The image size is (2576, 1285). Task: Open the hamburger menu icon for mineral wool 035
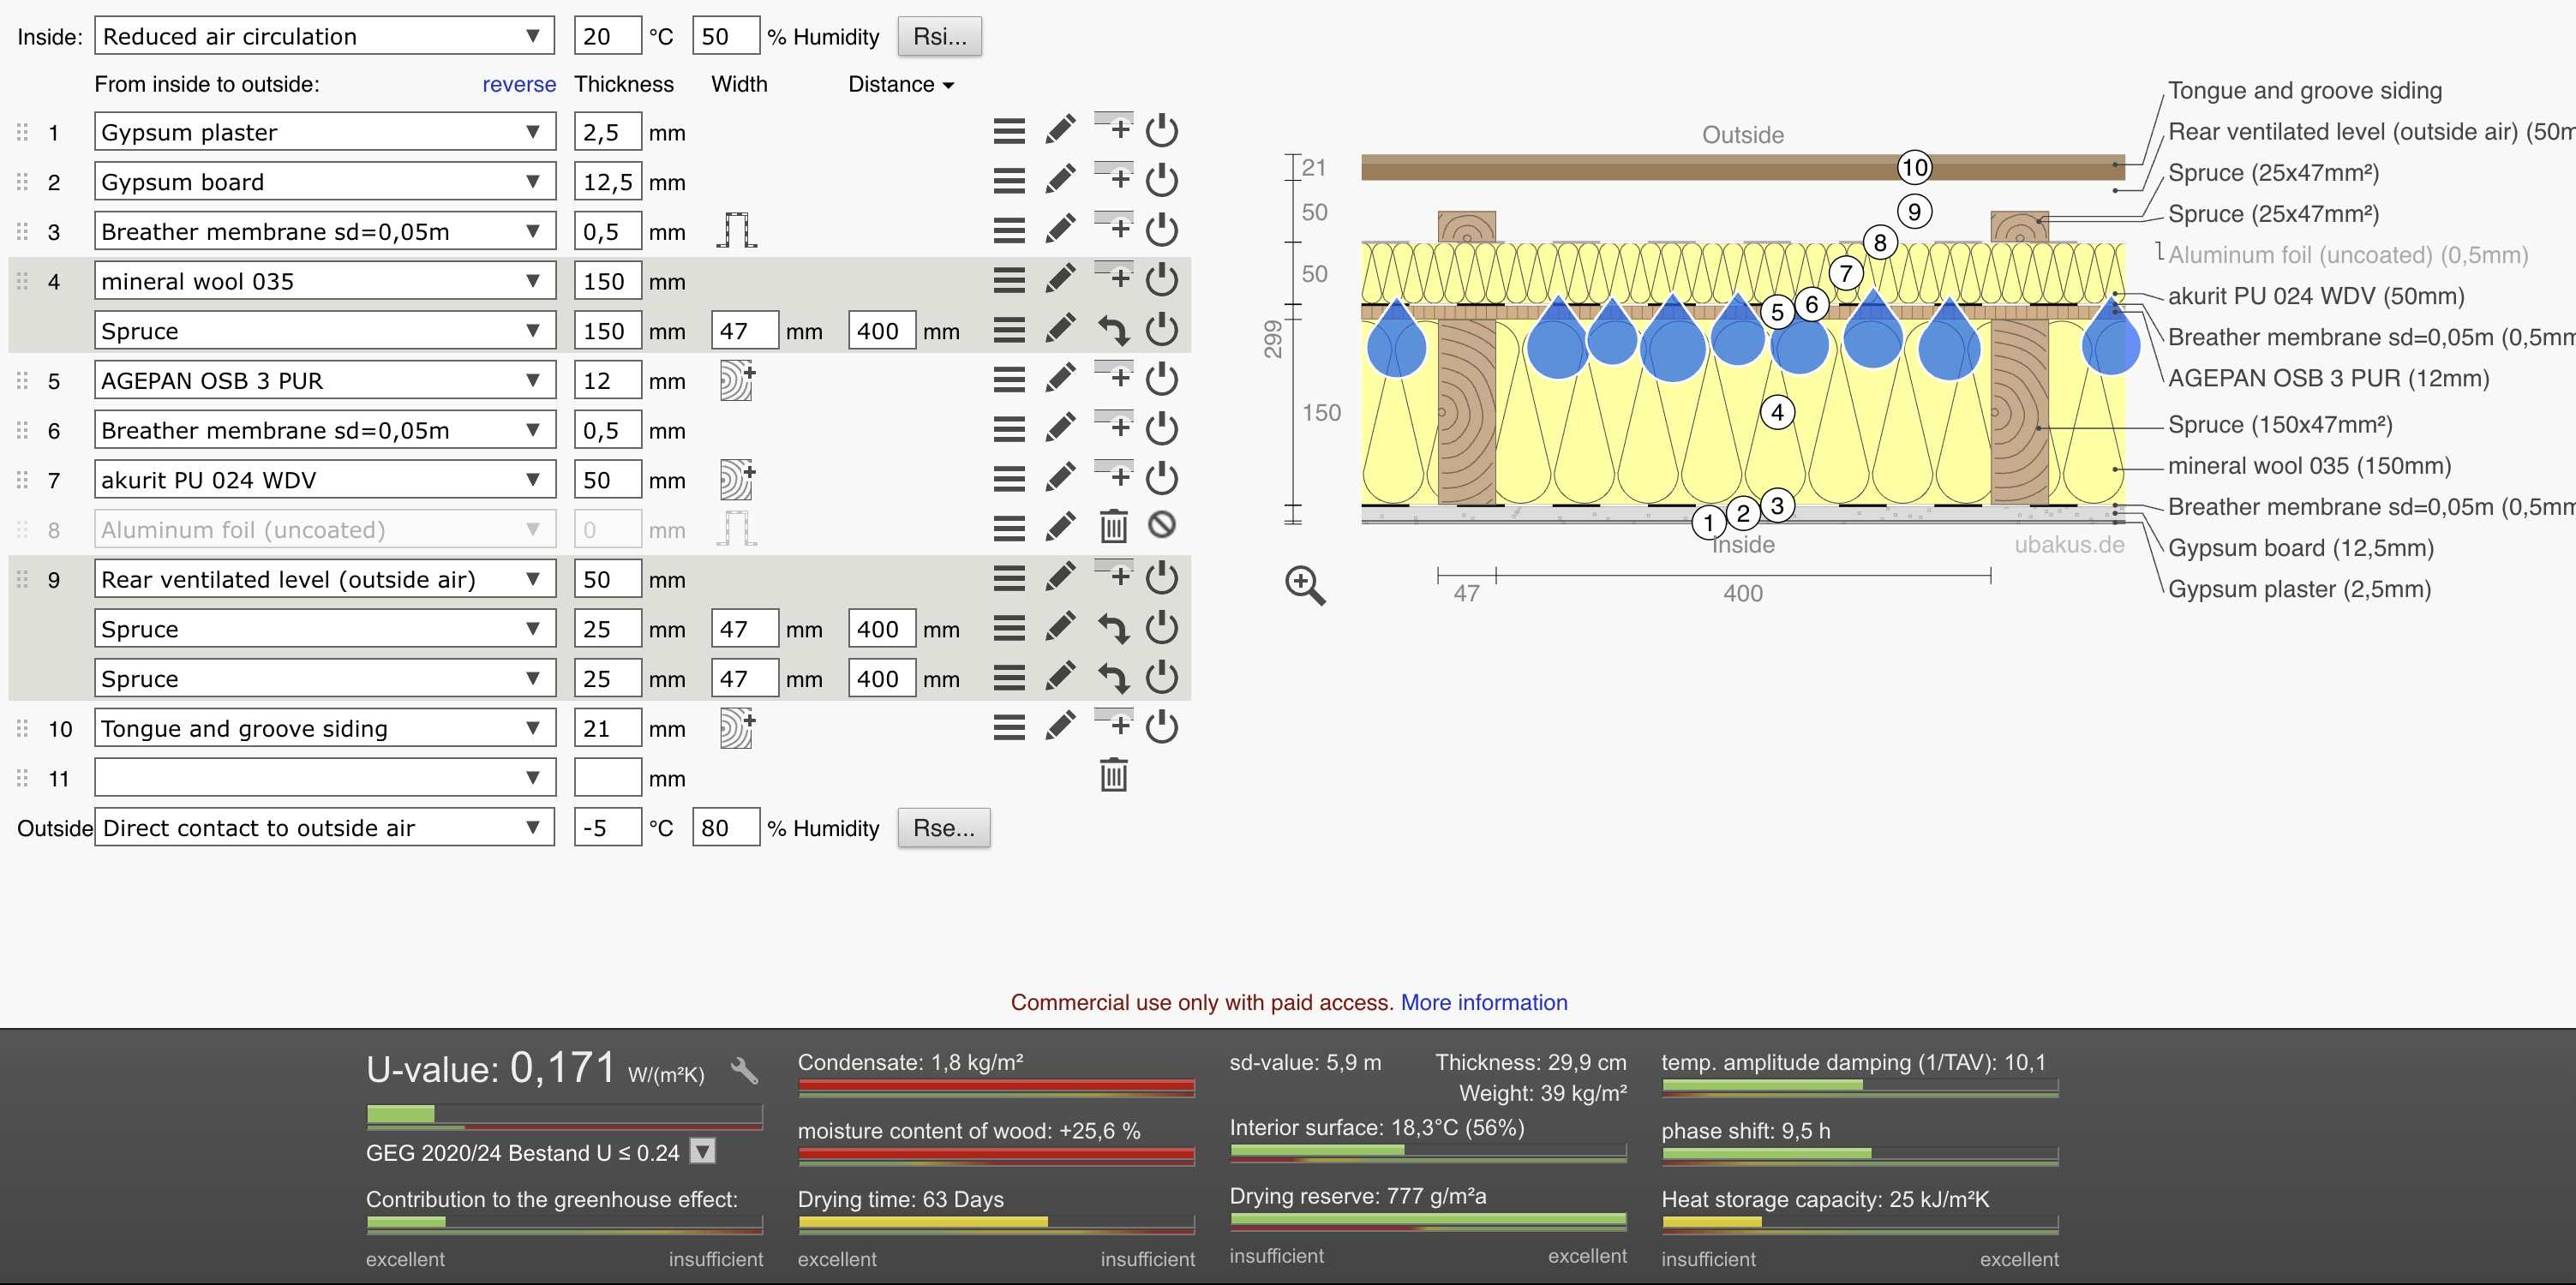click(1009, 280)
